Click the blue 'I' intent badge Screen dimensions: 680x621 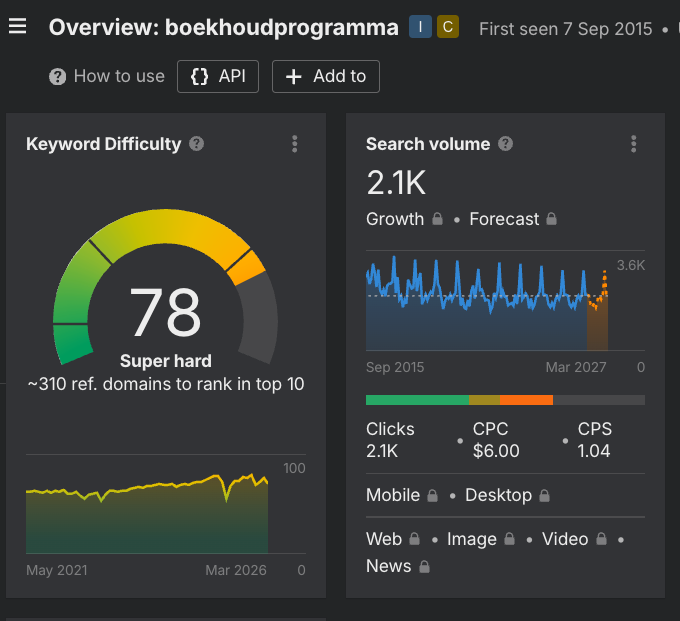420,27
